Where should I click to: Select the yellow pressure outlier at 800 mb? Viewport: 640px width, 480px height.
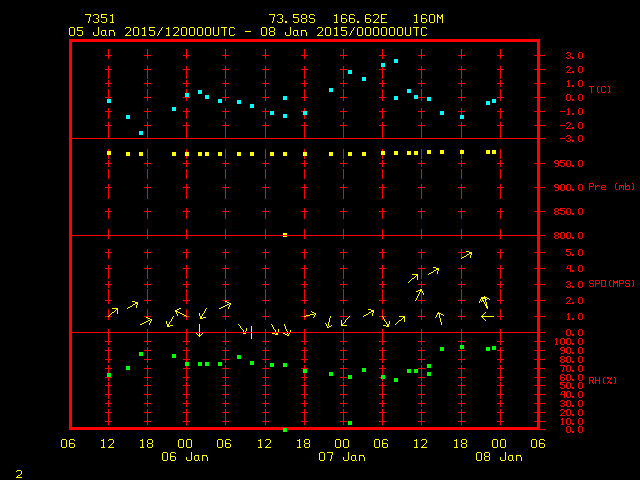[x=285, y=235]
